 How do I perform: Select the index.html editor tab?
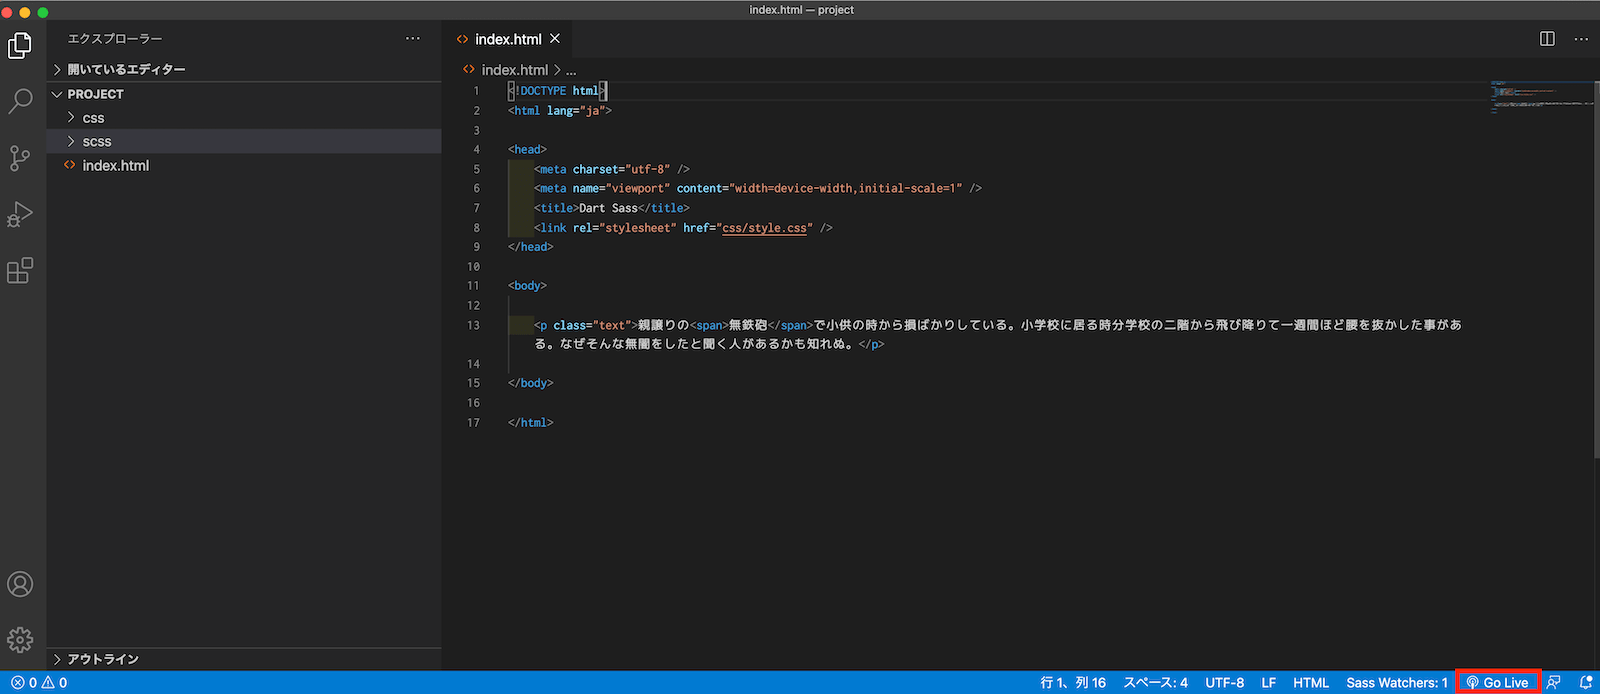(508, 39)
